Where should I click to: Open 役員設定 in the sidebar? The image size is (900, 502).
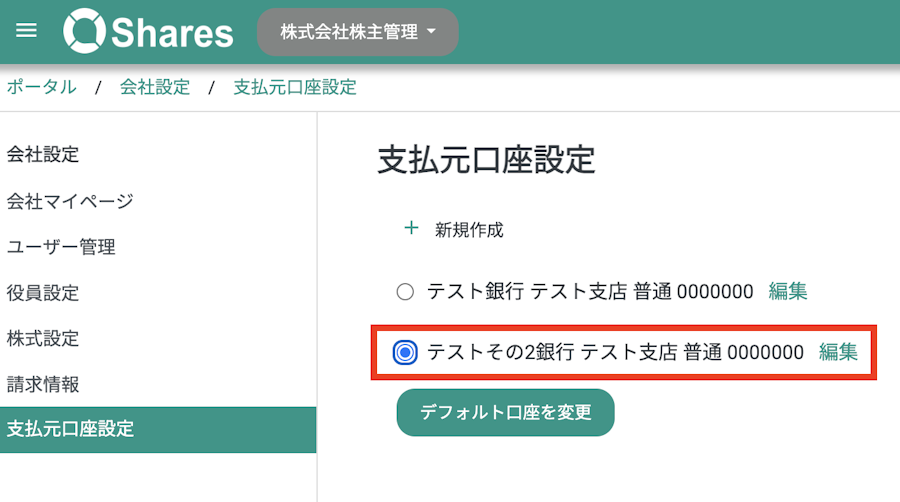pos(43,293)
